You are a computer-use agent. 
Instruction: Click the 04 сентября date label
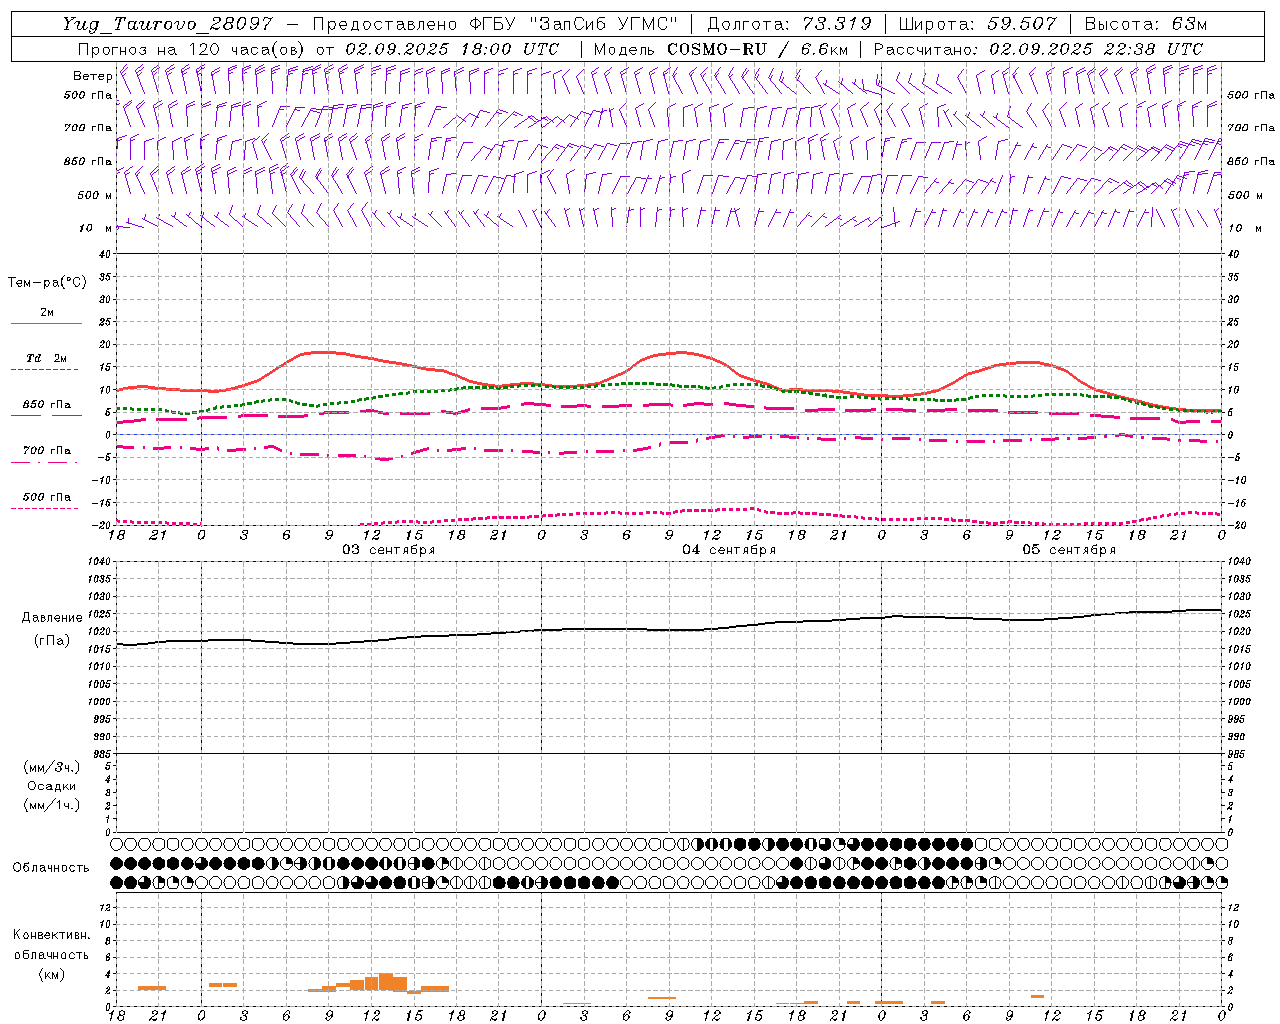pos(729,550)
